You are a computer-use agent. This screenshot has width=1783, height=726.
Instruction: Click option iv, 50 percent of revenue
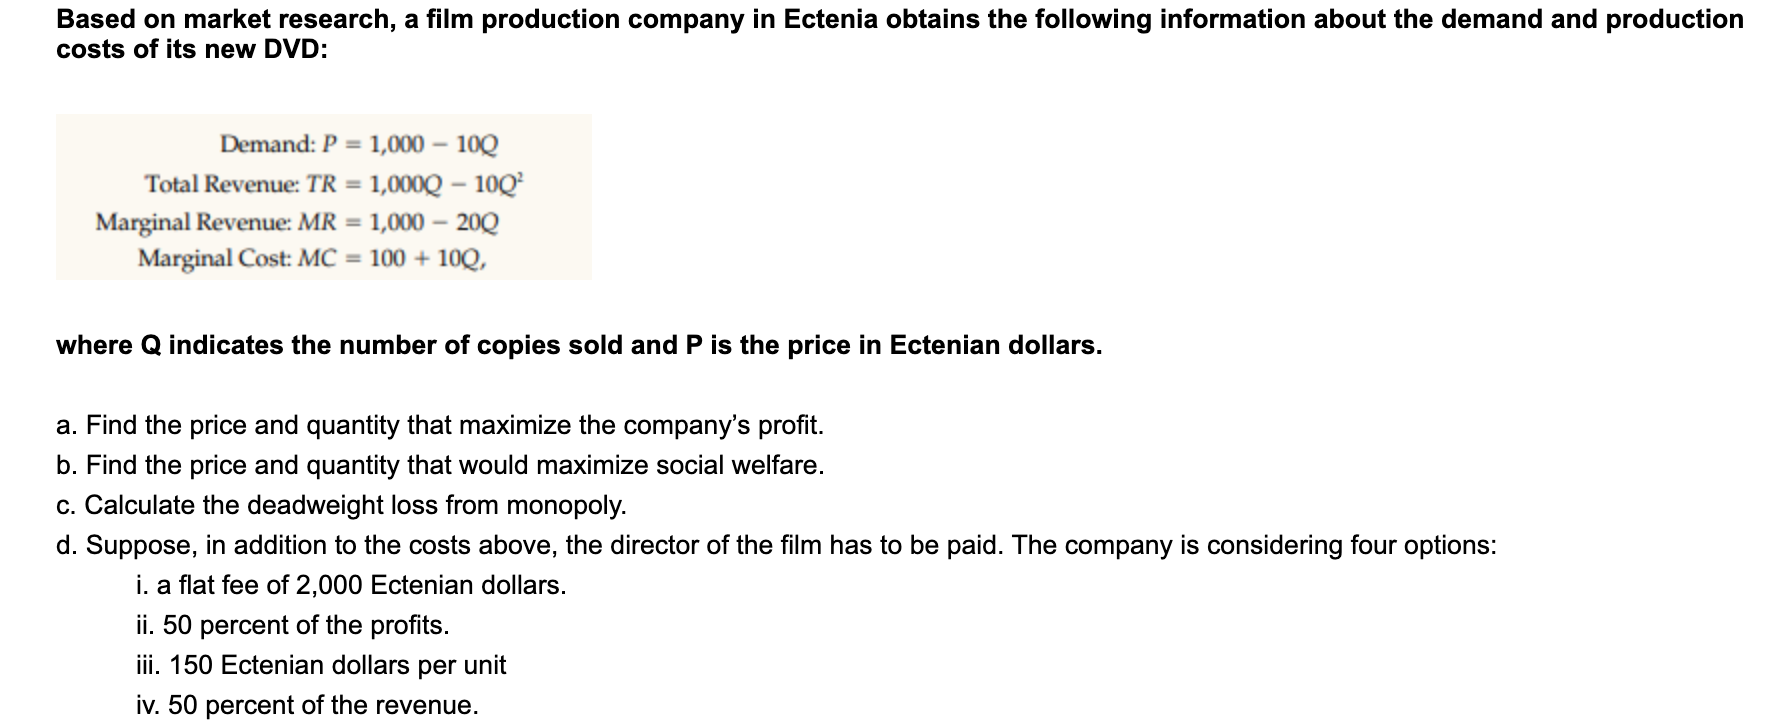click(307, 706)
